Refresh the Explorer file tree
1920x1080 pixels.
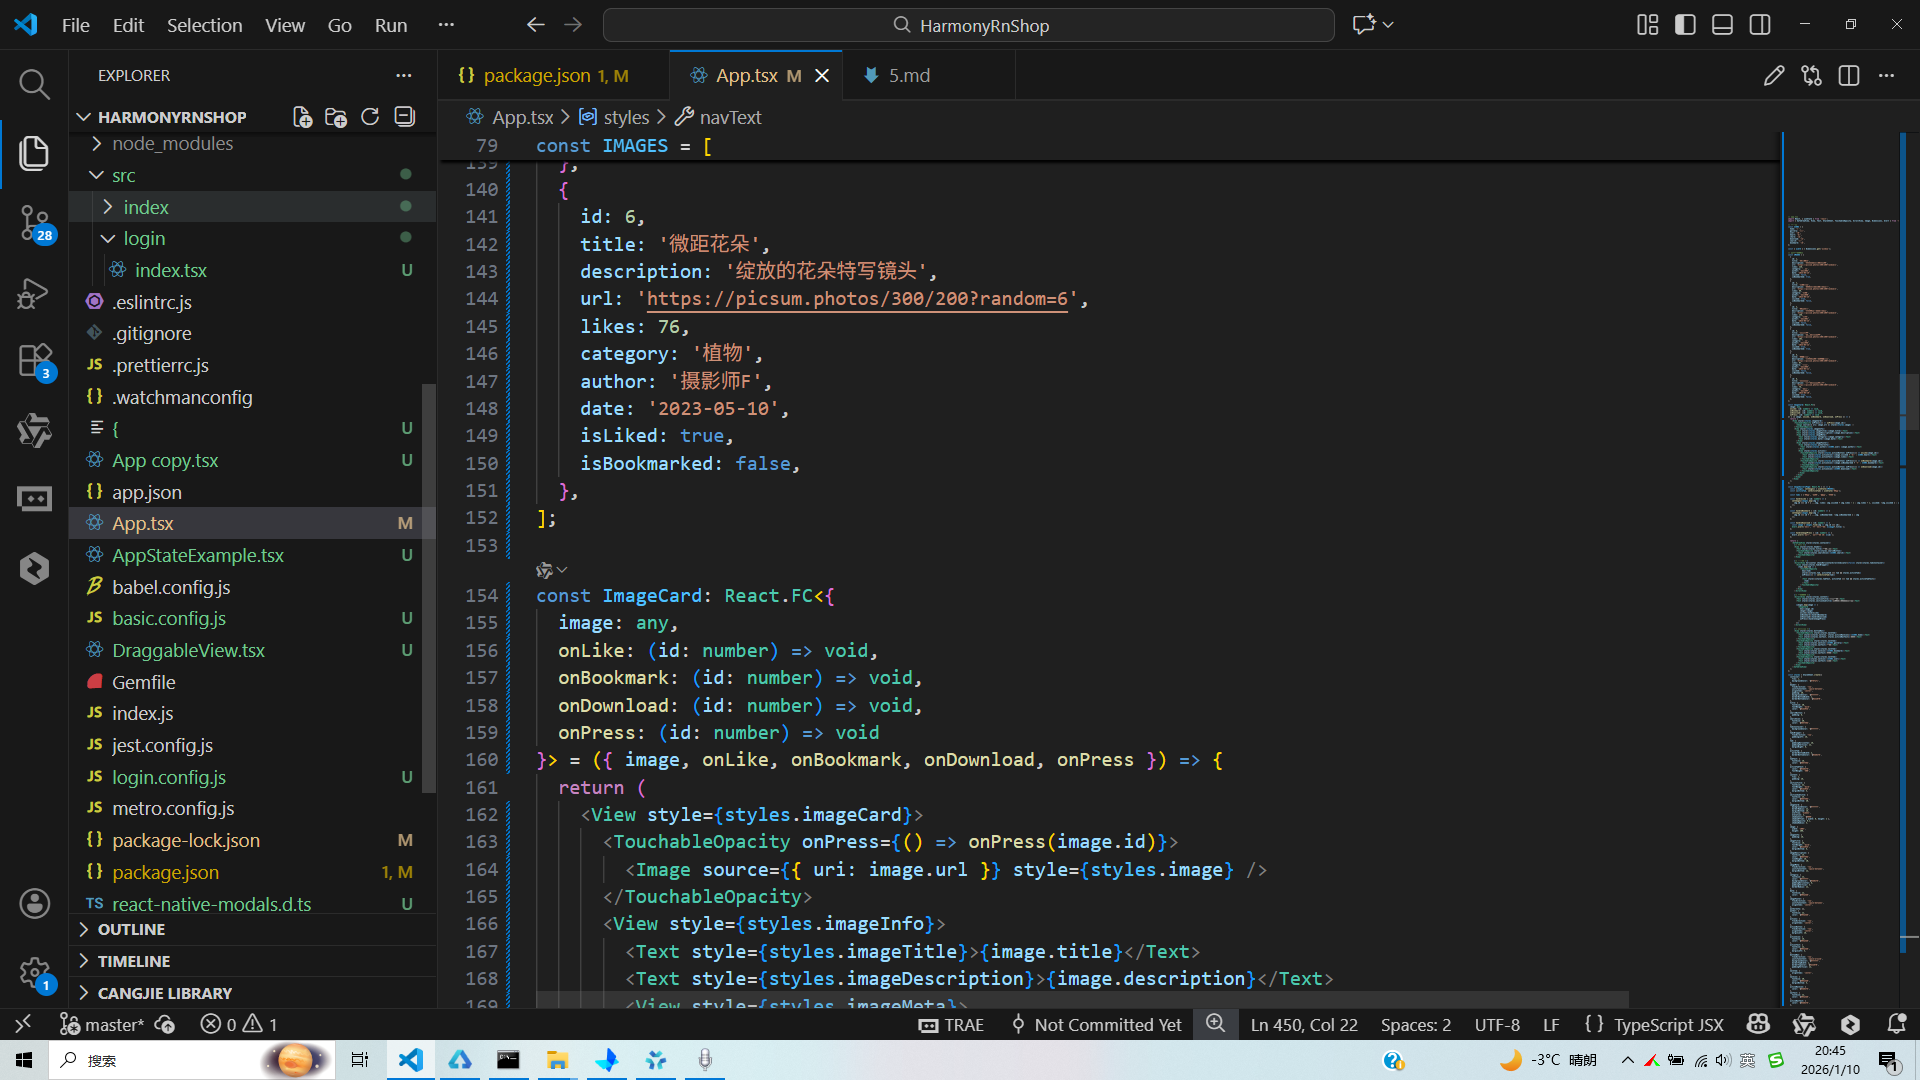pos(370,117)
